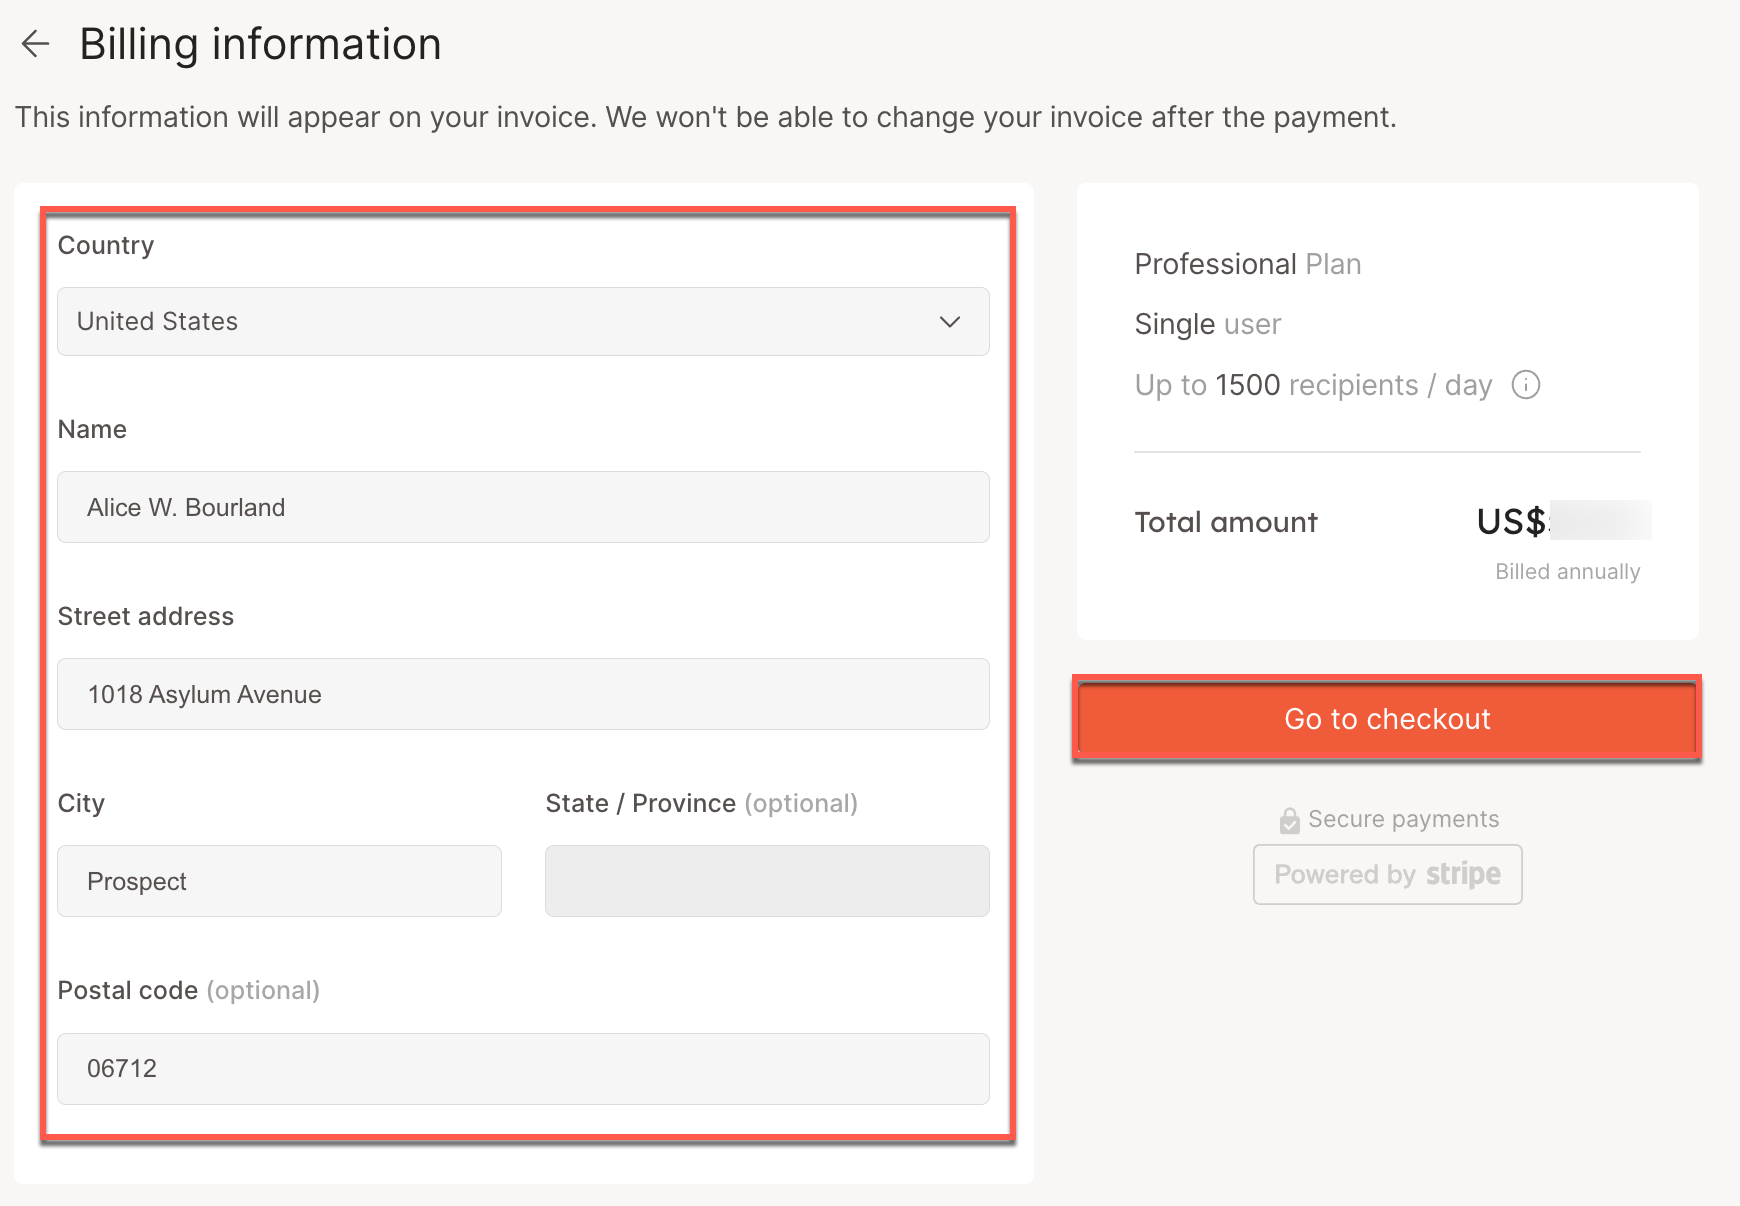The width and height of the screenshot is (1740, 1206).
Task: Select the Name field containing Alice W. Bourland
Action: [523, 507]
